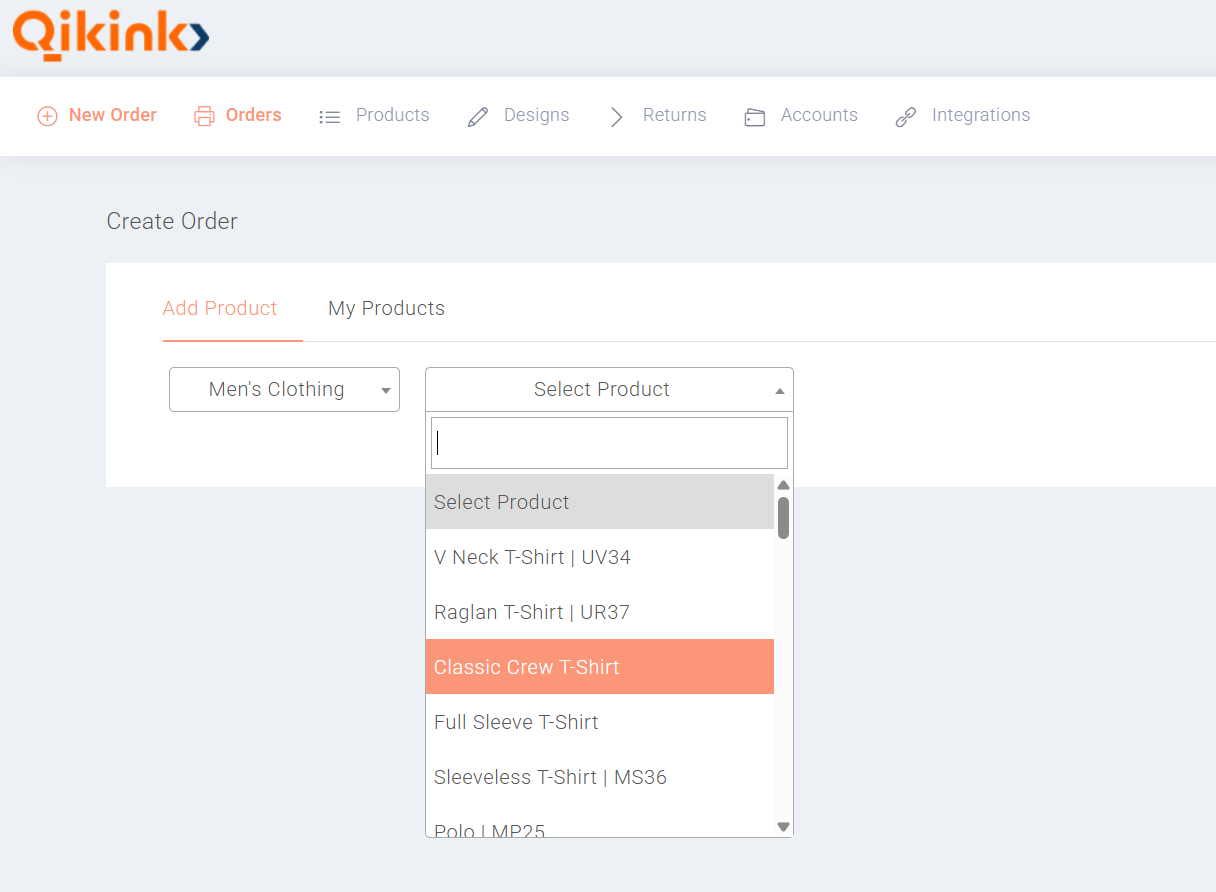The width and height of the screenshot is (1216, 892).
Task: Click the product list scrollbar thumb
Action: coord(784,518)
